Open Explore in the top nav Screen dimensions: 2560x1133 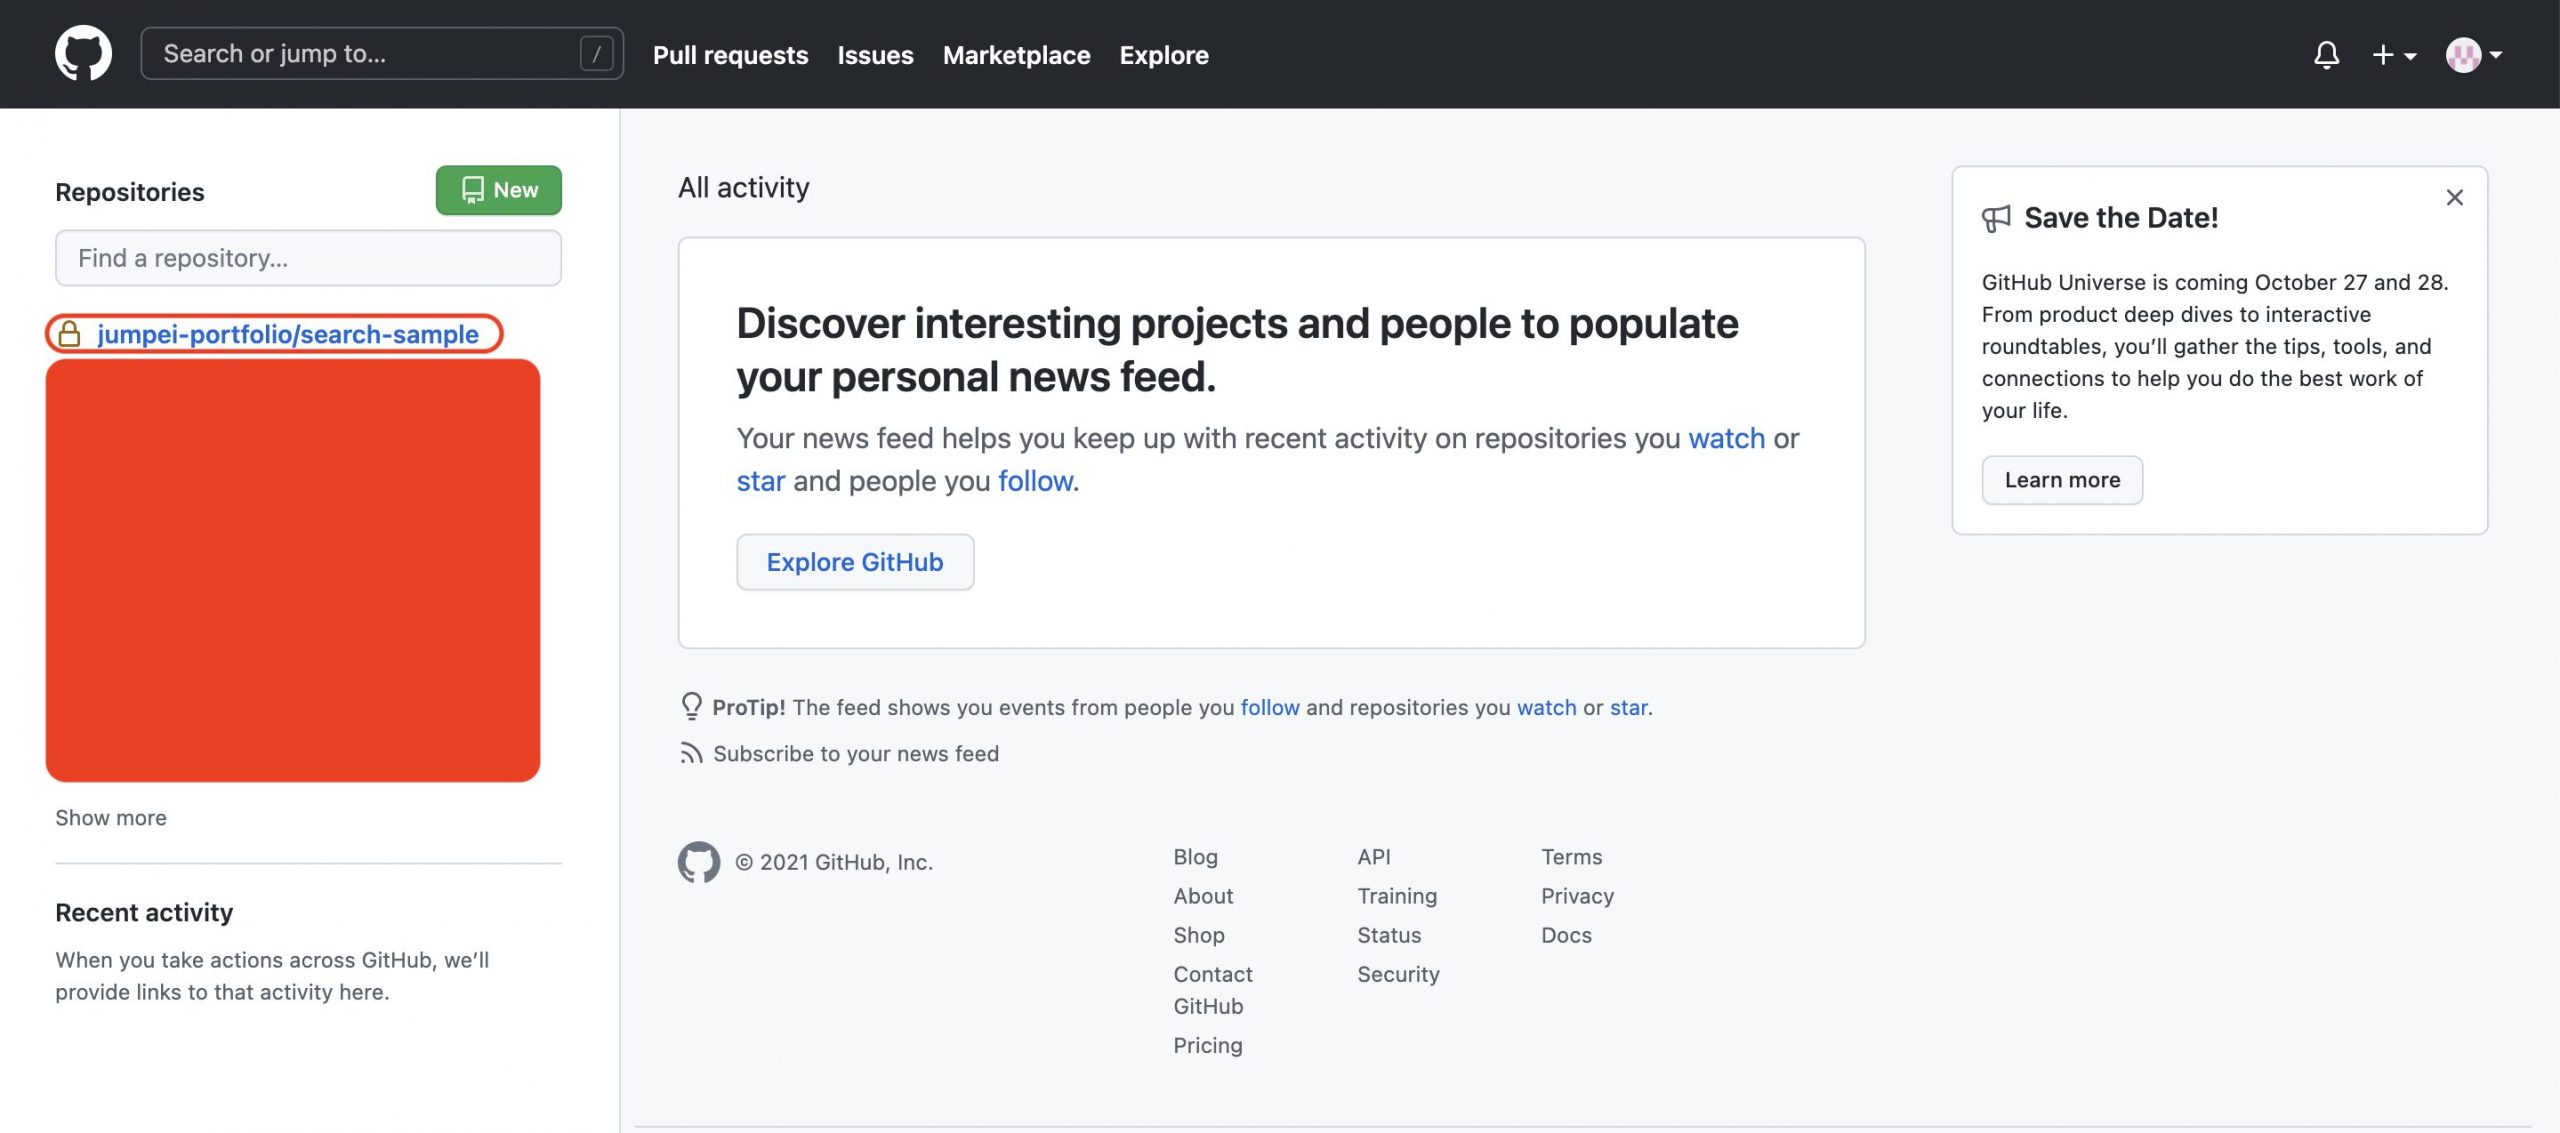pyautogui.click(x=1163, y=55)
